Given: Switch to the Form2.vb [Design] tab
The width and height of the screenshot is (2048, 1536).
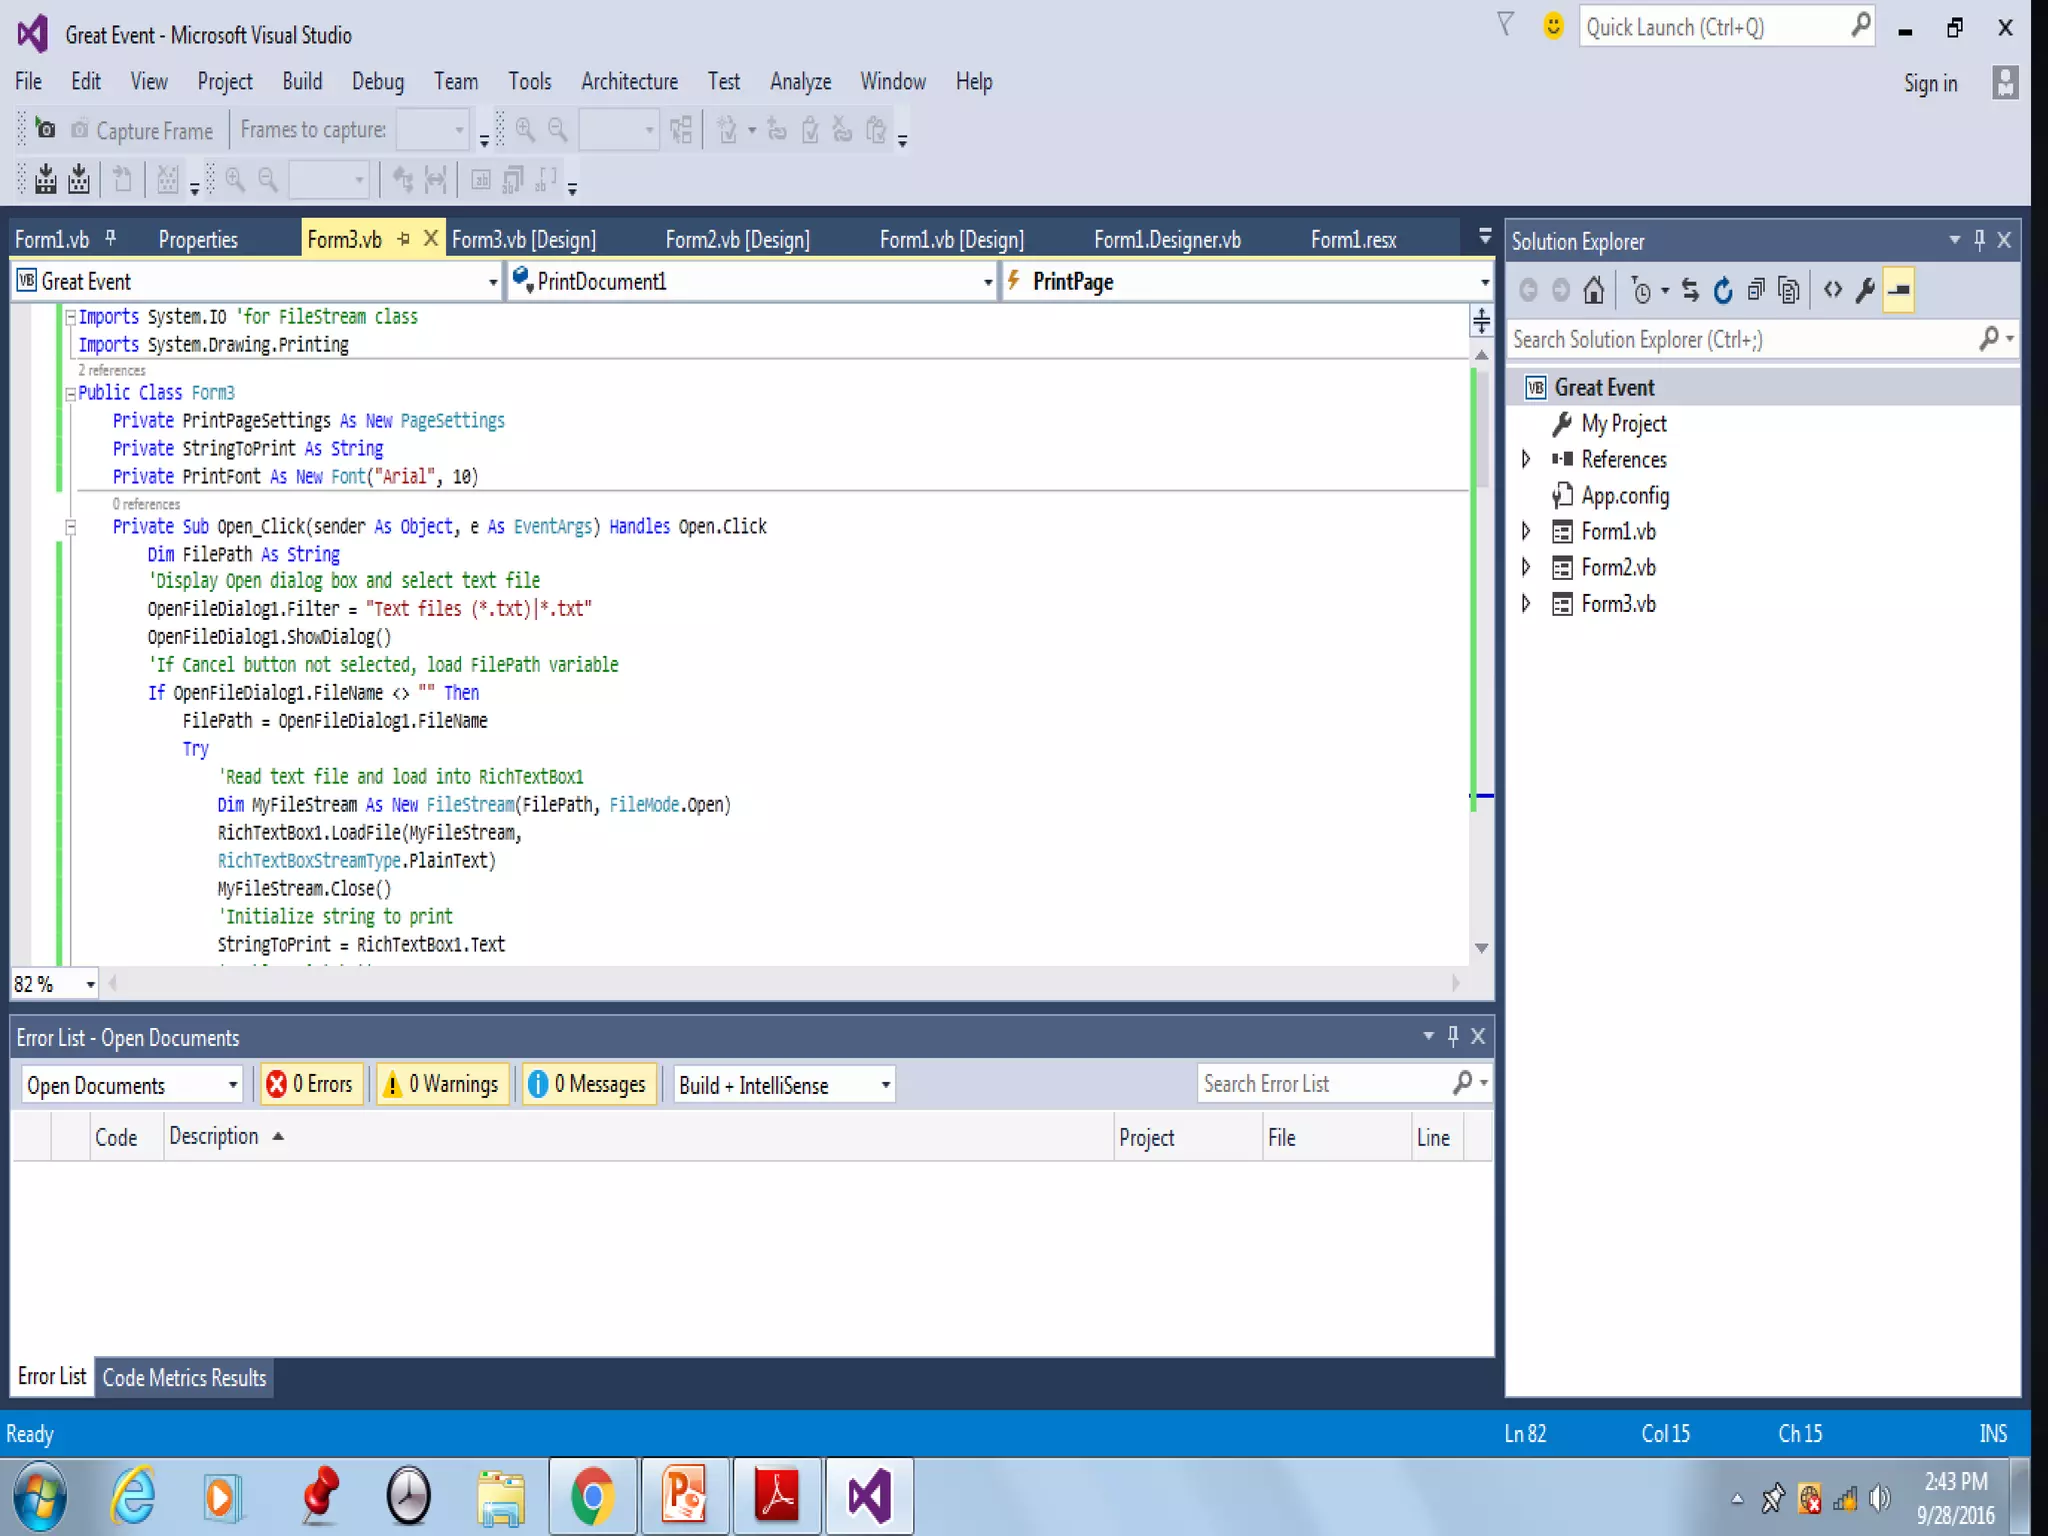Looking at the screenshot, I should 737,240.
